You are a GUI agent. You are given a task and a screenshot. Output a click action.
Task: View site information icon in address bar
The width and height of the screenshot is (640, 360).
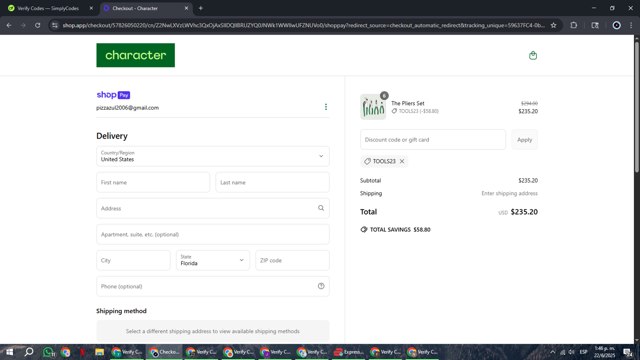(x=55, y=25)
